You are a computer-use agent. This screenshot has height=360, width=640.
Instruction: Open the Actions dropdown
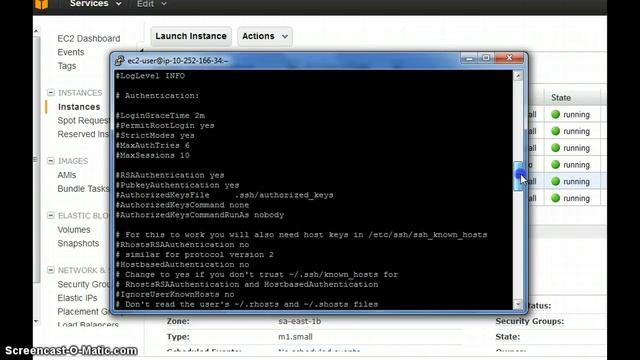(x=265, y=36)
